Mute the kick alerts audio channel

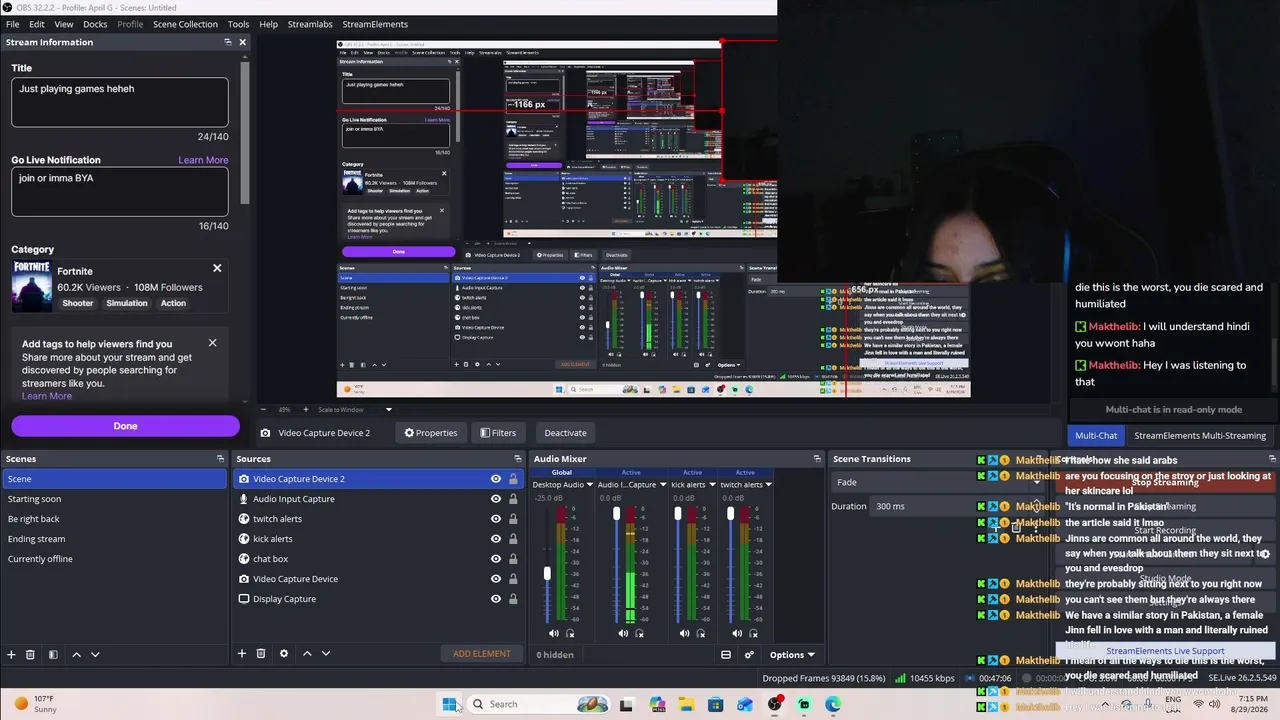pos(684,633)
